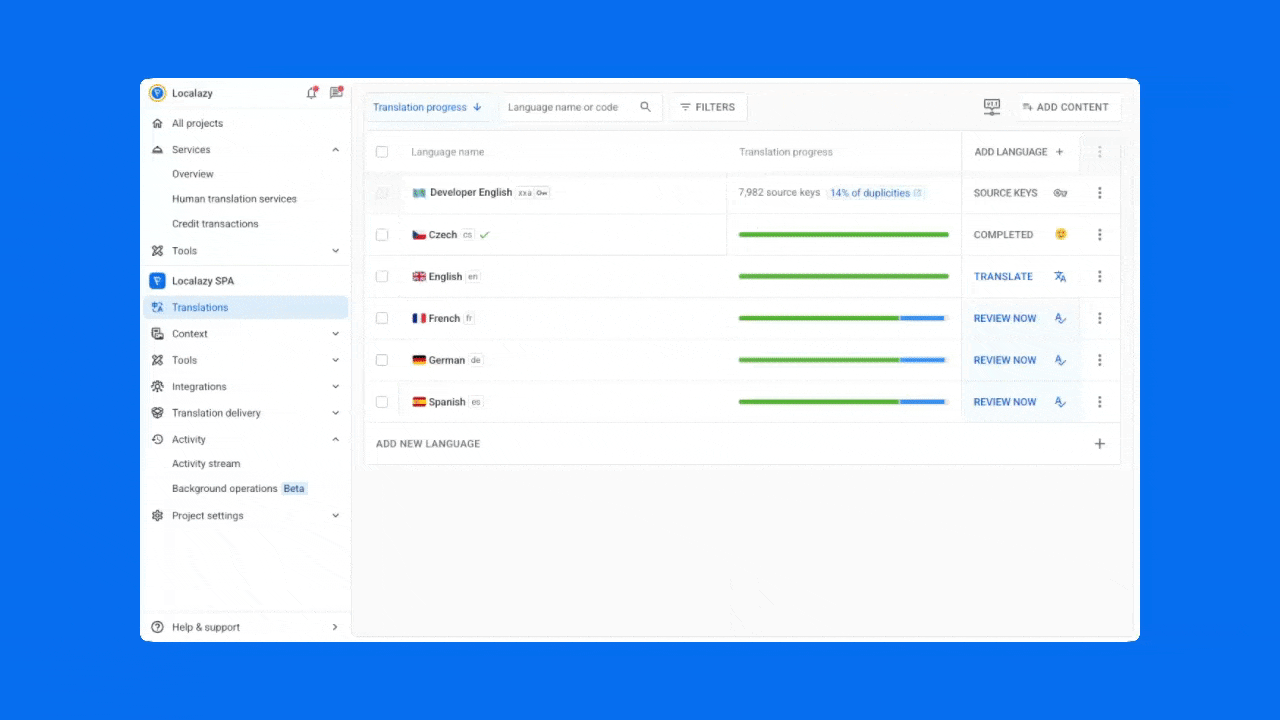Open the English row three-dot menu

[1100, 277]
